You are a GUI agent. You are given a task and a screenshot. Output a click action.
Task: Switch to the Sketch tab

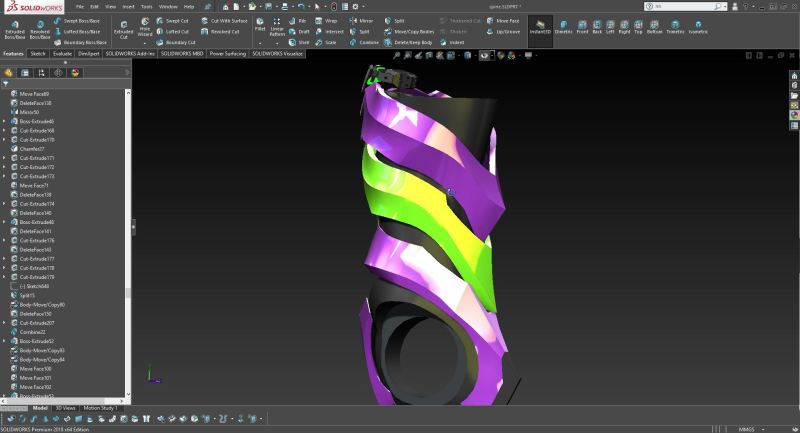pyautogui.click(x=38, y=54)
